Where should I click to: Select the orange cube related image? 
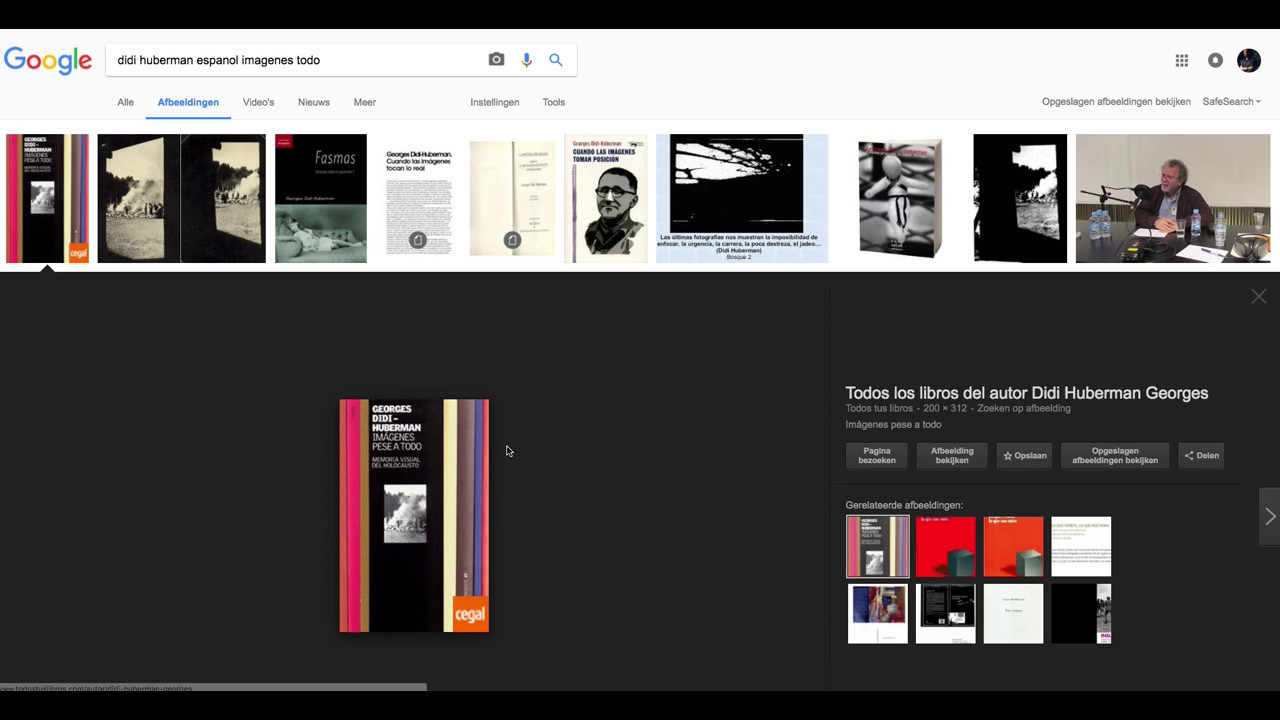[1013, 547]
